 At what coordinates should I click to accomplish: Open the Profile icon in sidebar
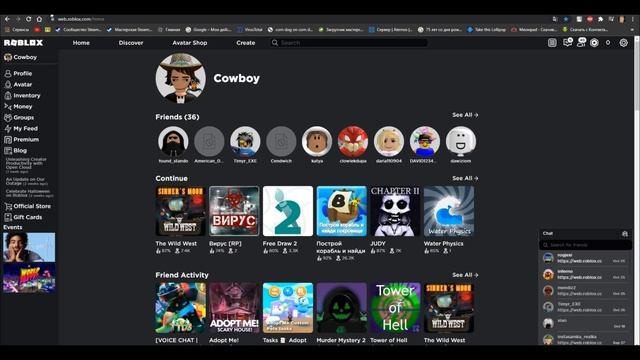coord(8,73)
